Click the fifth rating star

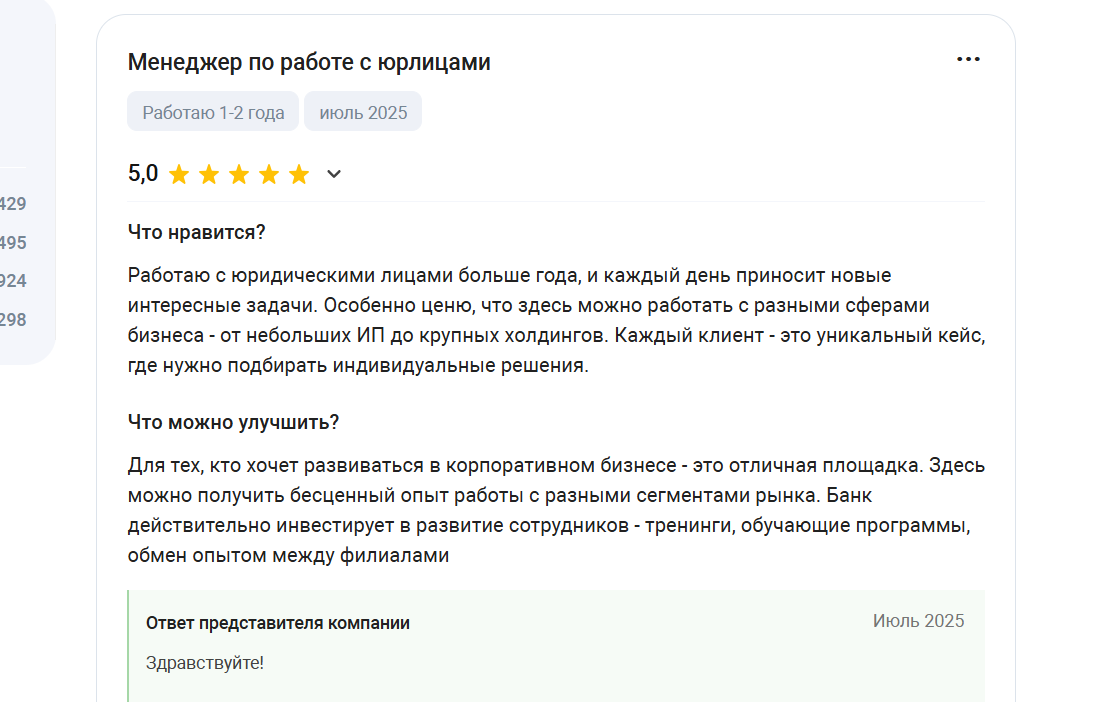[300, 174]
